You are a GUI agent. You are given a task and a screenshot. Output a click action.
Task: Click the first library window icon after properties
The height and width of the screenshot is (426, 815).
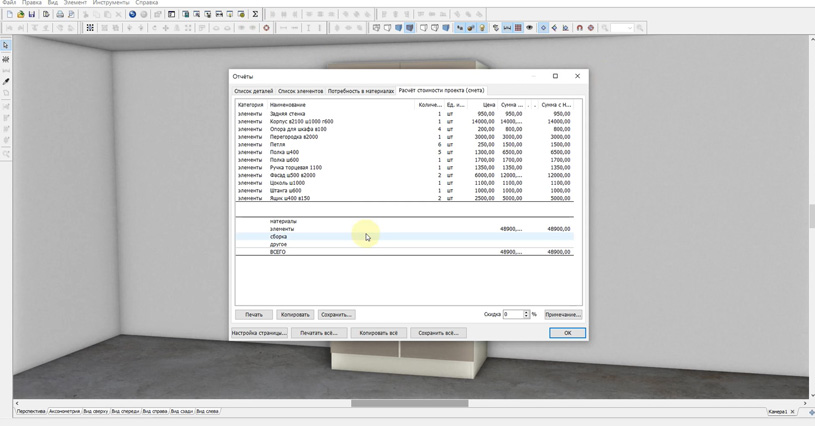(x=185, y=14)
